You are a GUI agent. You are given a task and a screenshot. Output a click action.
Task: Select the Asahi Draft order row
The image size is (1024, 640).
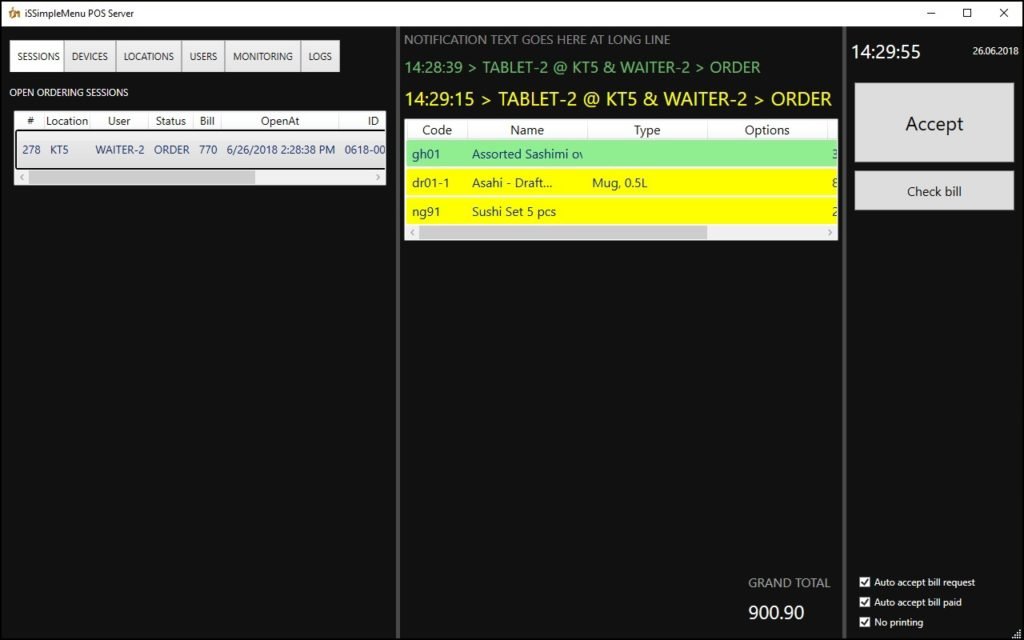620,183
